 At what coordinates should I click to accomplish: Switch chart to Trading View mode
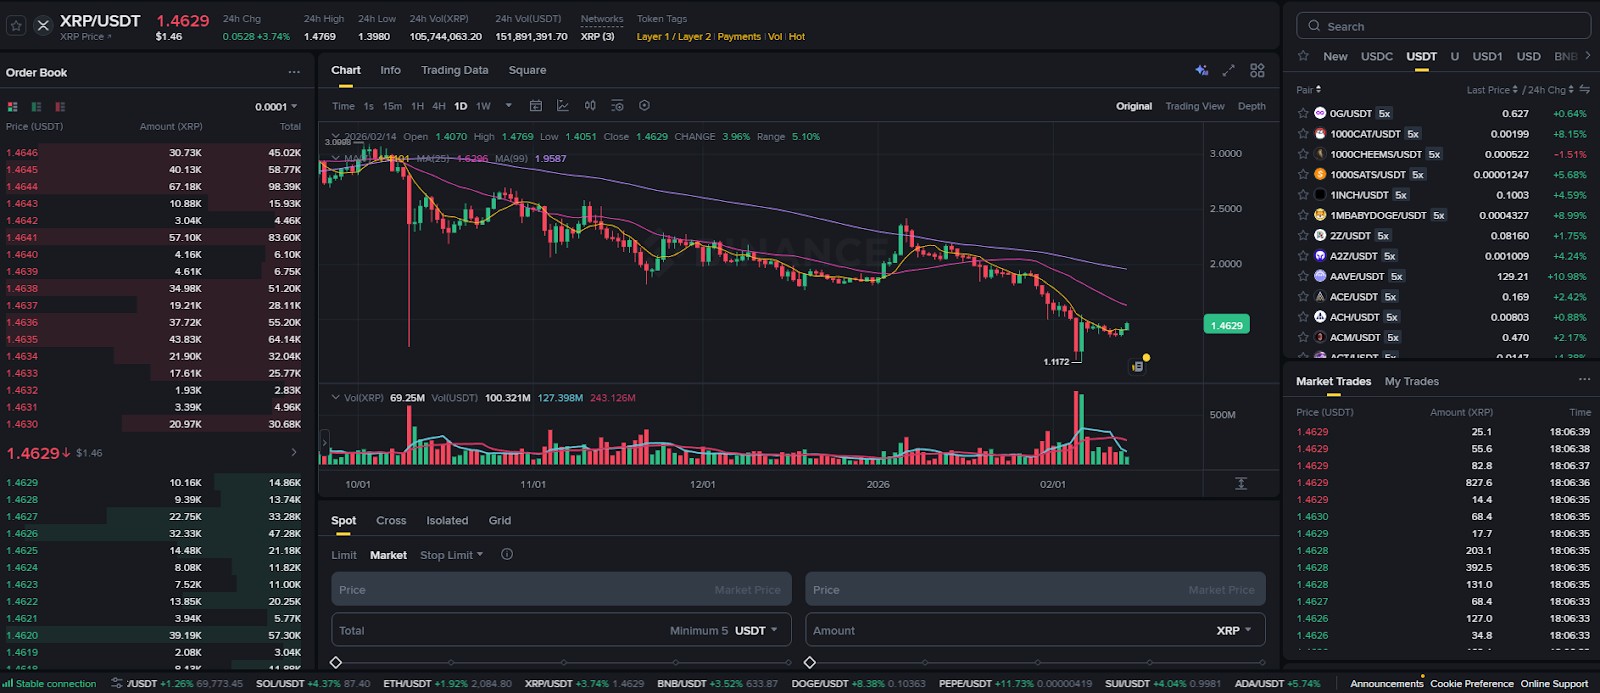click(1195, 106)
